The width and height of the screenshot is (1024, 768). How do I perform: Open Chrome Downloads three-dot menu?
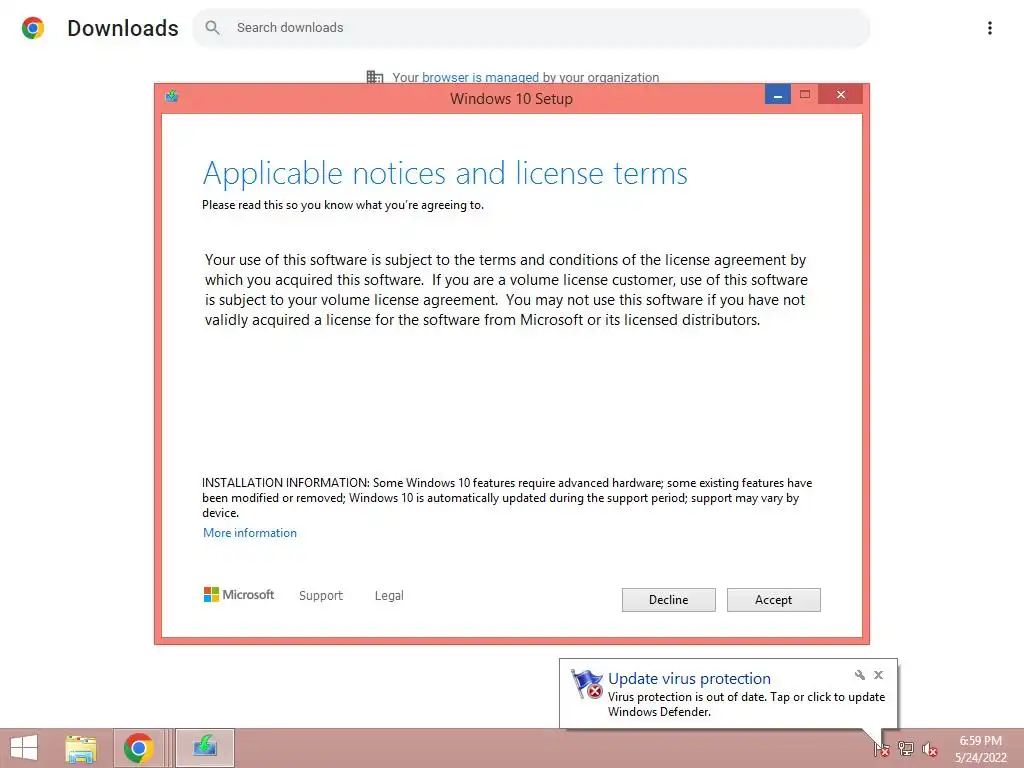pyautogui.click(x=989, y=27)
